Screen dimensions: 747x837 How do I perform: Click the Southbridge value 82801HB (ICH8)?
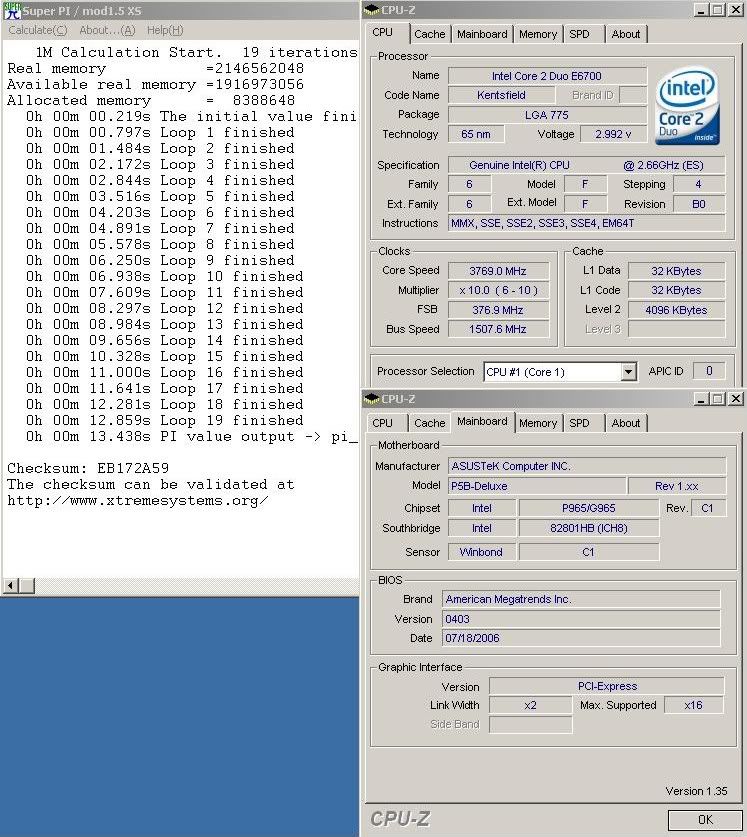588,528
